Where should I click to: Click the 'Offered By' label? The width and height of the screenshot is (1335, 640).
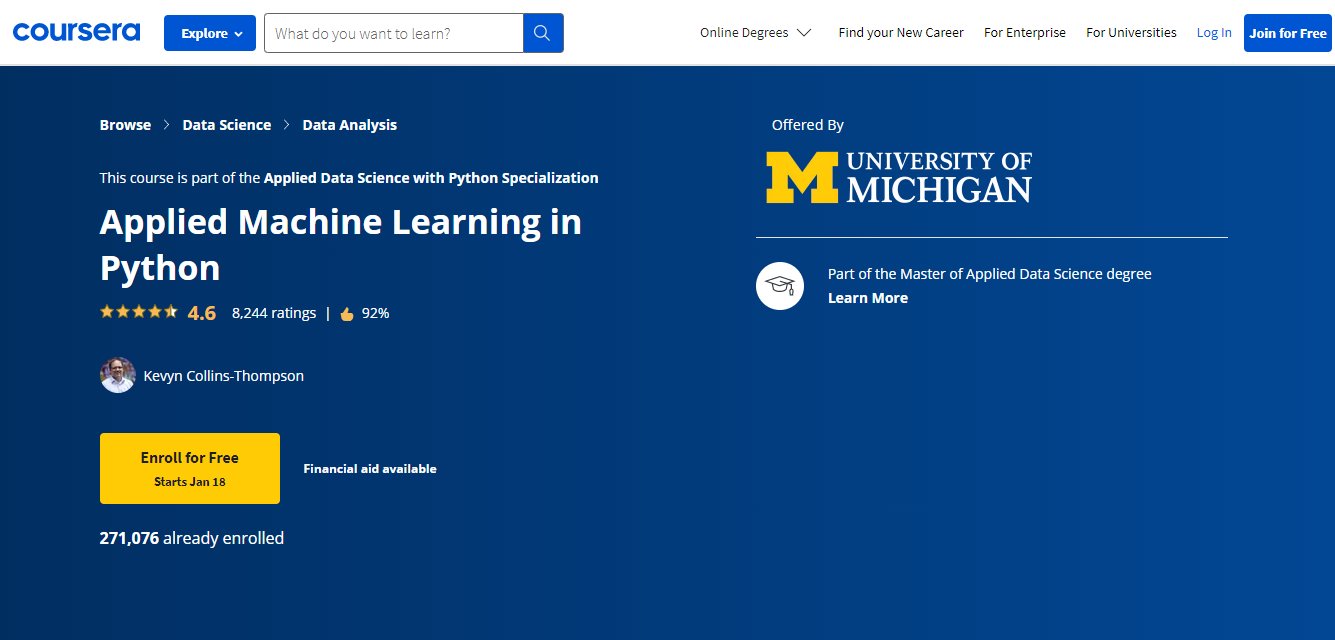(808, 125)
